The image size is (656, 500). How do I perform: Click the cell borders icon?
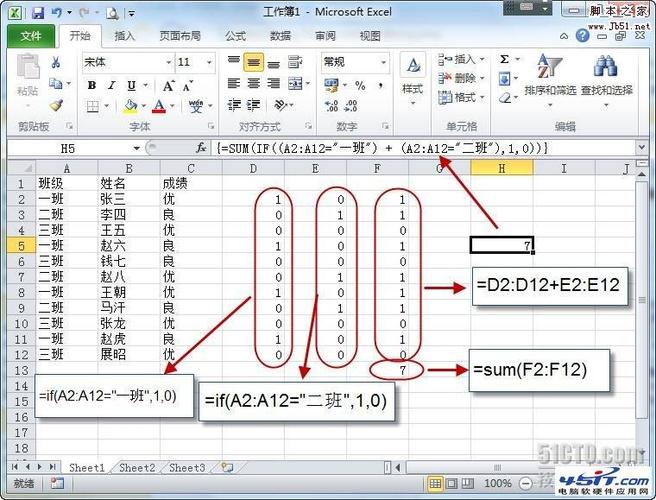pyautogui.click(x=92, y=106)
